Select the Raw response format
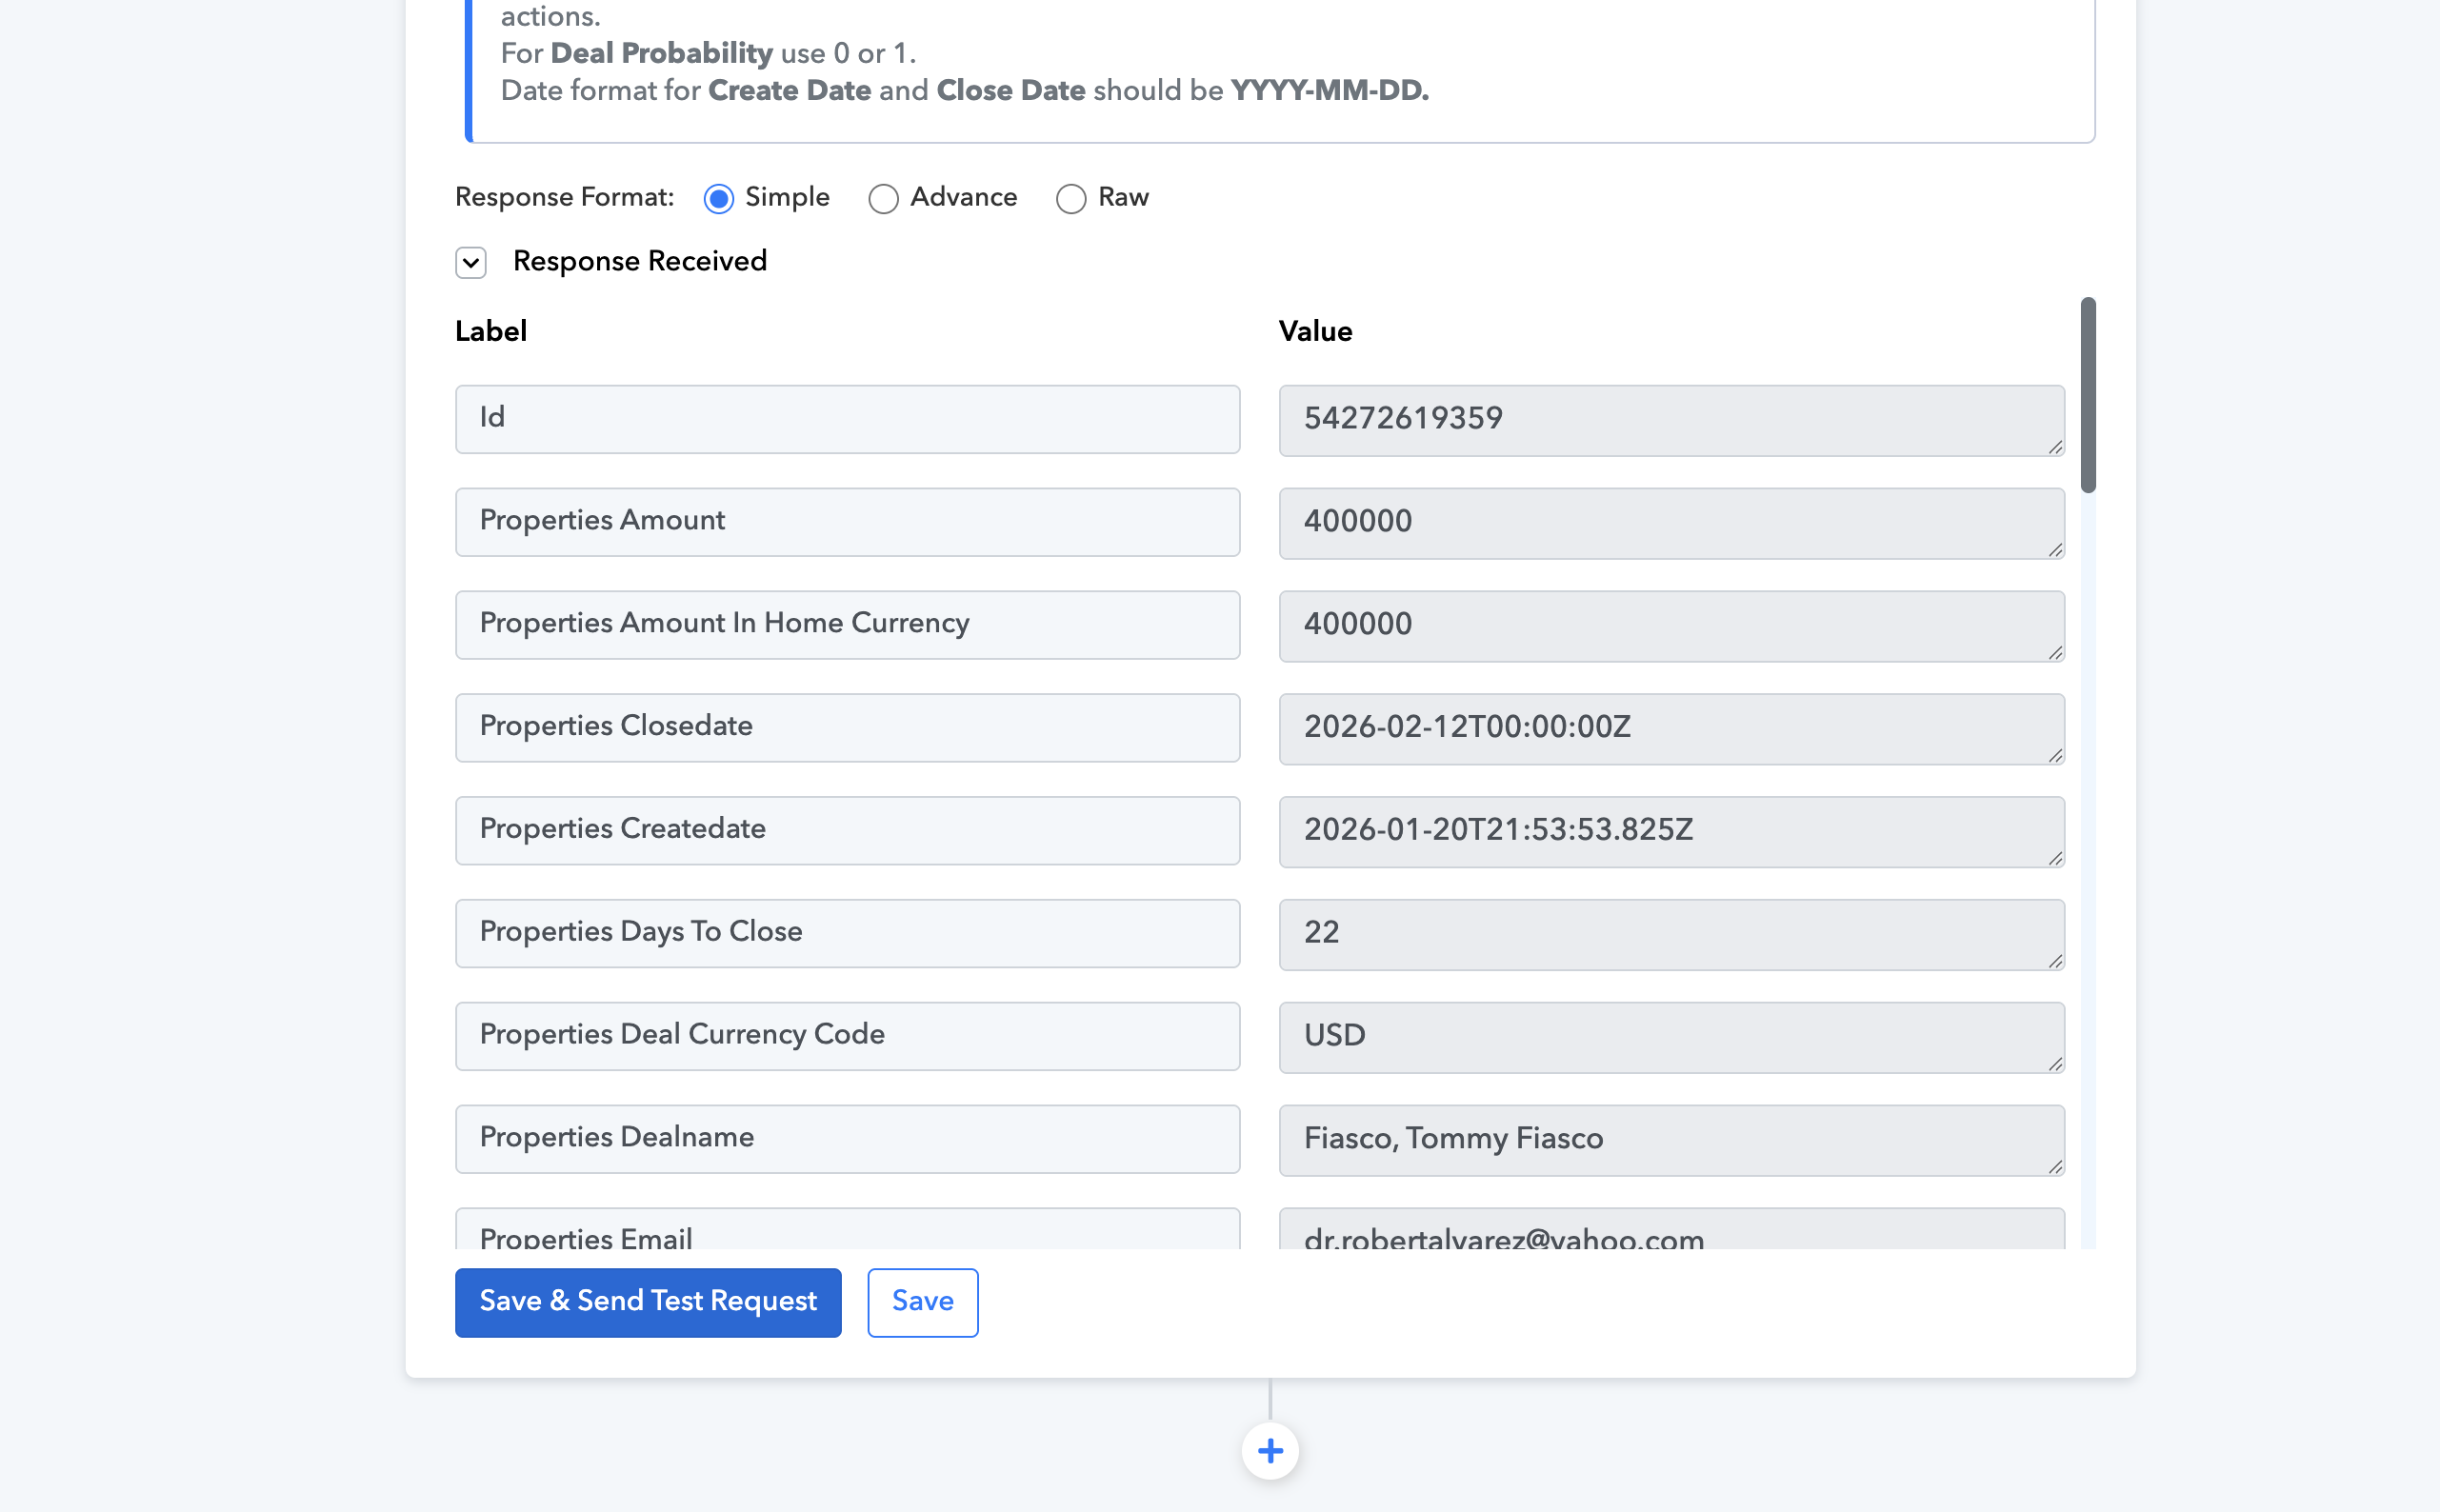The image size is (2440, 1512). coord(1071,200)
